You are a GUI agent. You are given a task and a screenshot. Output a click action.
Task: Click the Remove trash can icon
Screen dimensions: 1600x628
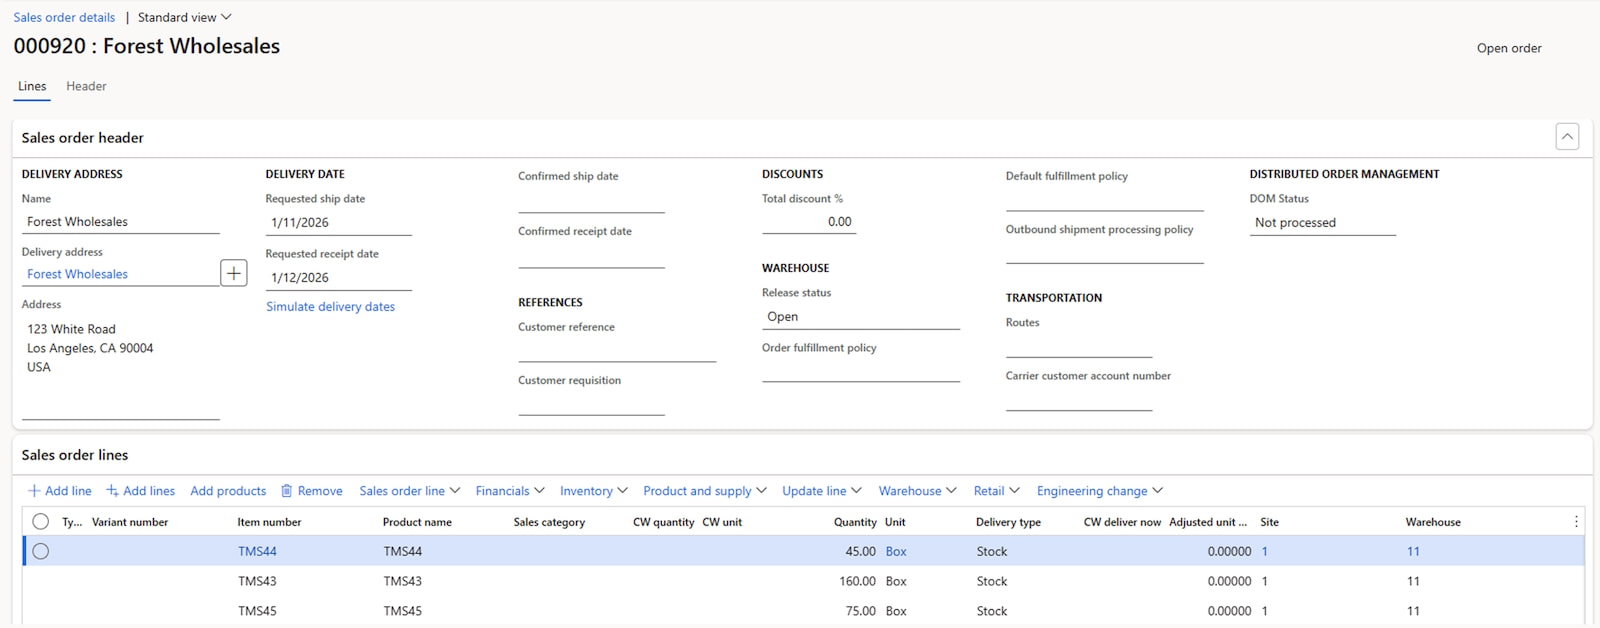click(x=287, y=491)
